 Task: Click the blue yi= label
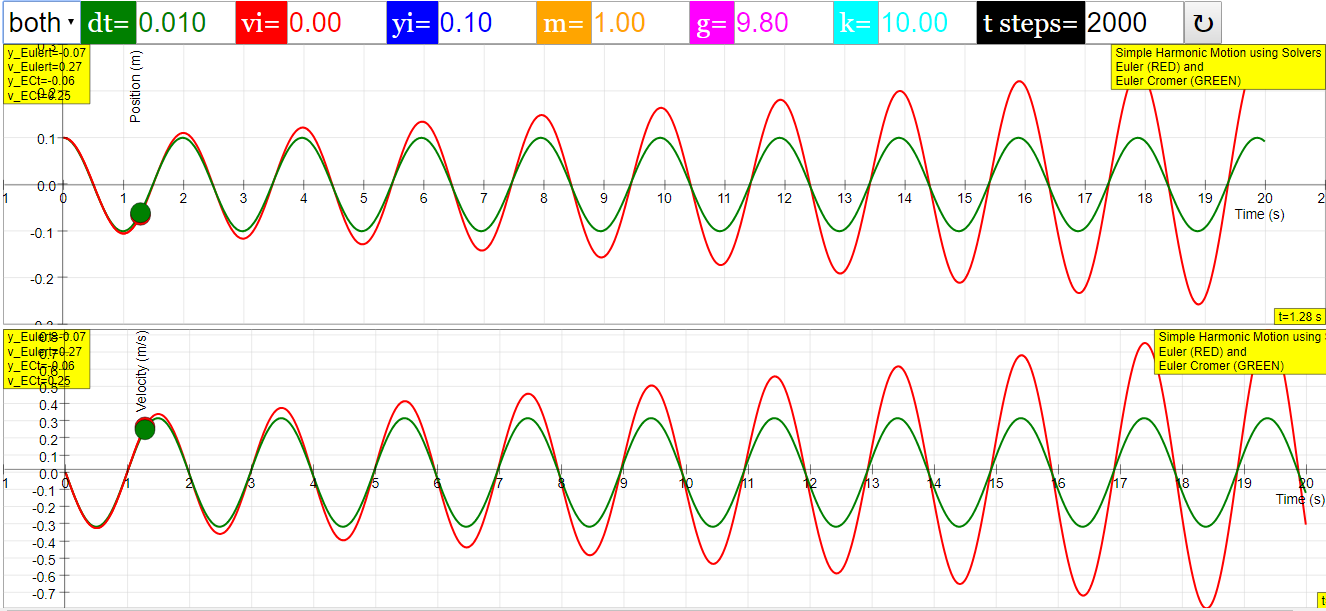pyautogui.click(x=412, y=23)
